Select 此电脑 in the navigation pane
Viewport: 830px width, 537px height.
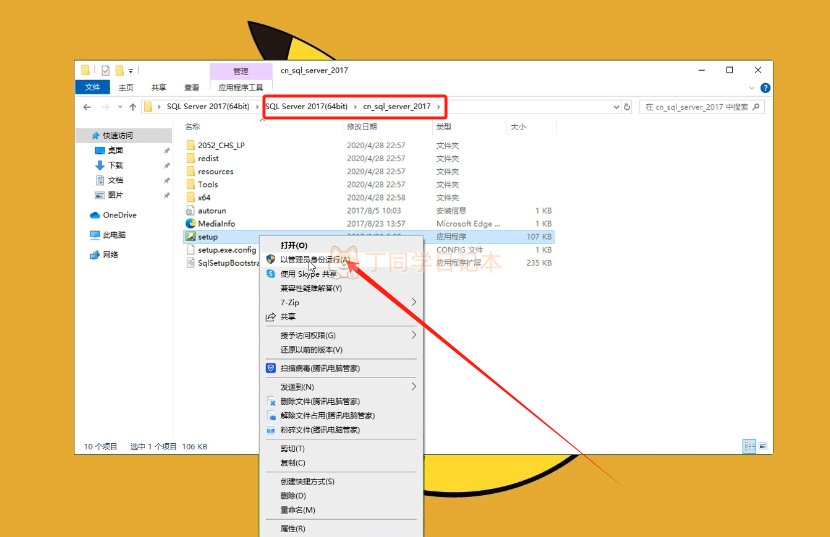pos(114,235)
